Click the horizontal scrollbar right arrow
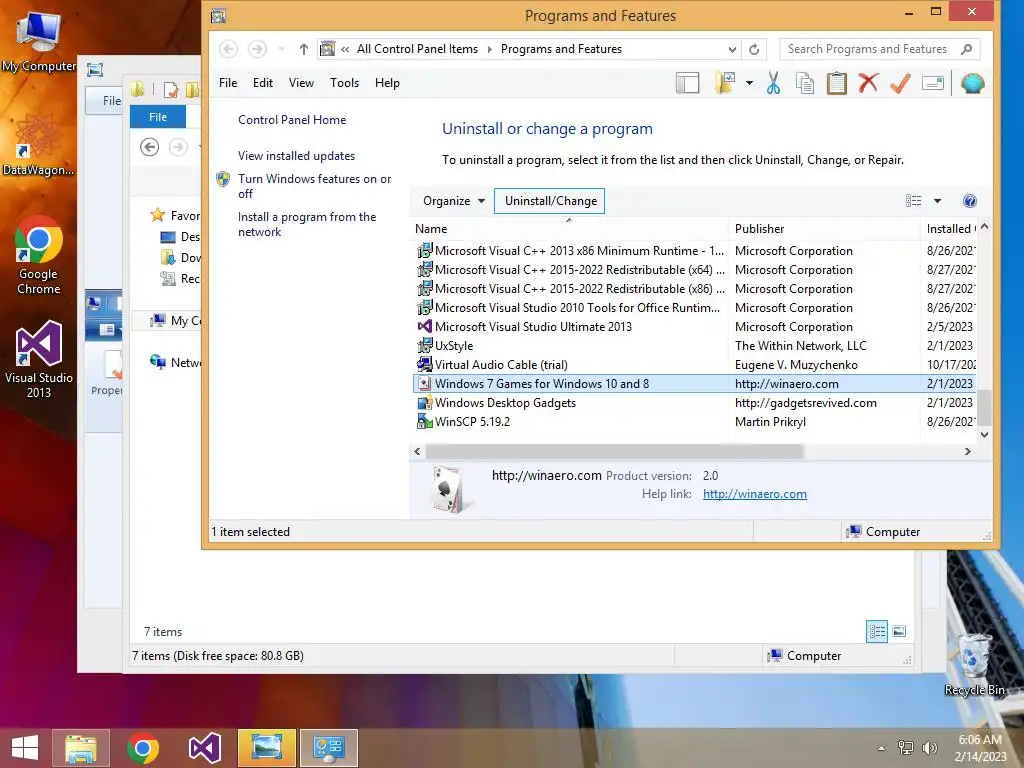 pos(967,451)
